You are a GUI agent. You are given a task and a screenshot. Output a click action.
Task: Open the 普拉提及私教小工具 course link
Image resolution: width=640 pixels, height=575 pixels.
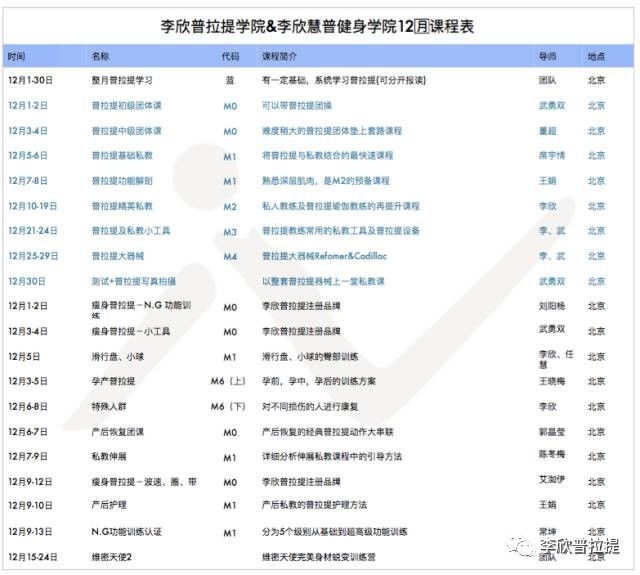(131, 231)
